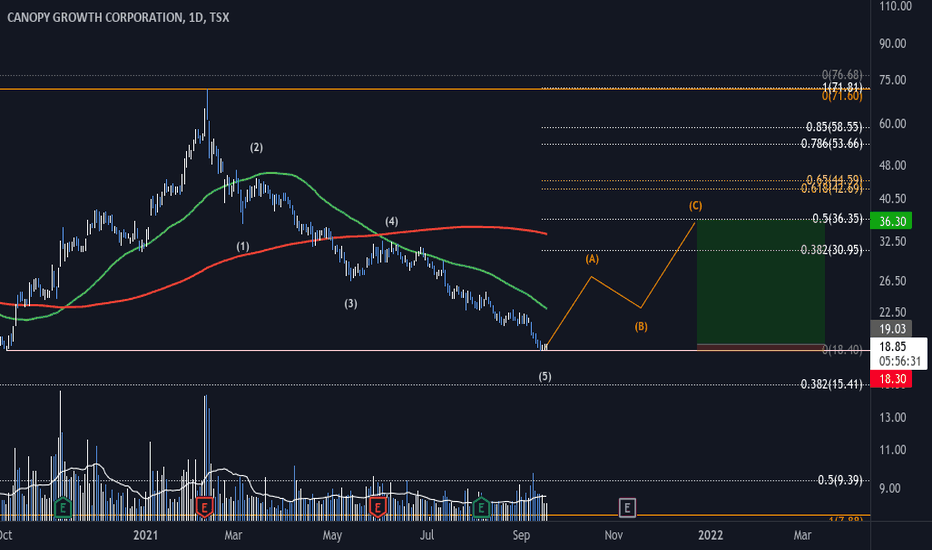This screenshot has width=932, height=550.
Task: Click the 26.50 price axis label
Action: click(893, 281)
